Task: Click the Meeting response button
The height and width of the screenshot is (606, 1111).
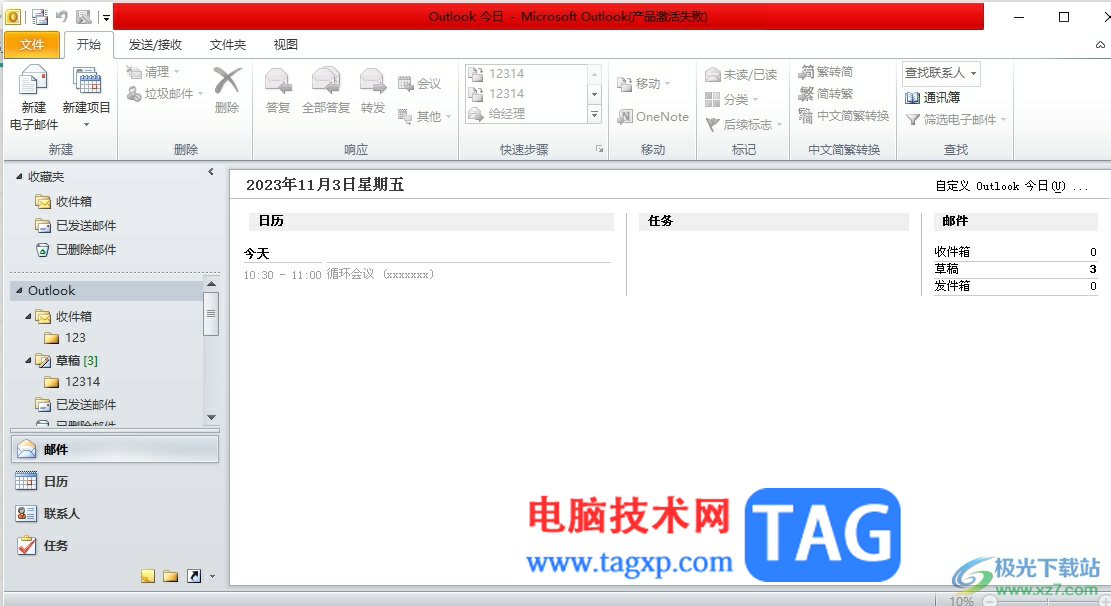Action: click(x=419, y=84)
